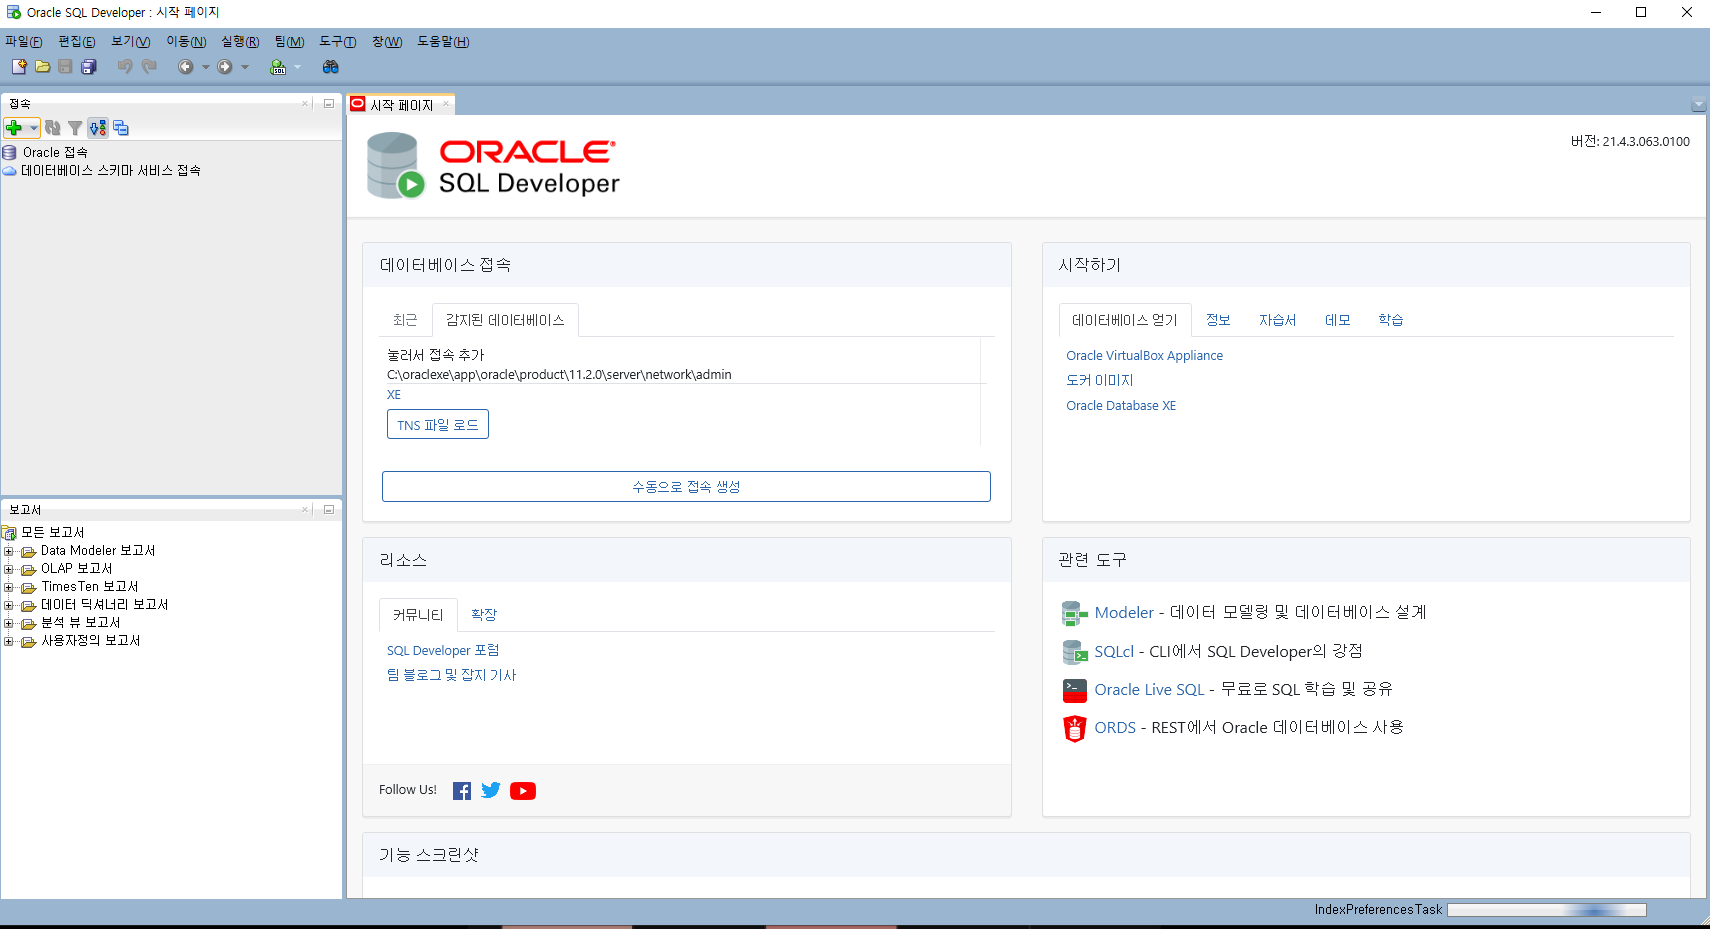Click the collapse all icon in connections panel
The height and width of the screenshot is (929, 1710).
tap(121, 128)
